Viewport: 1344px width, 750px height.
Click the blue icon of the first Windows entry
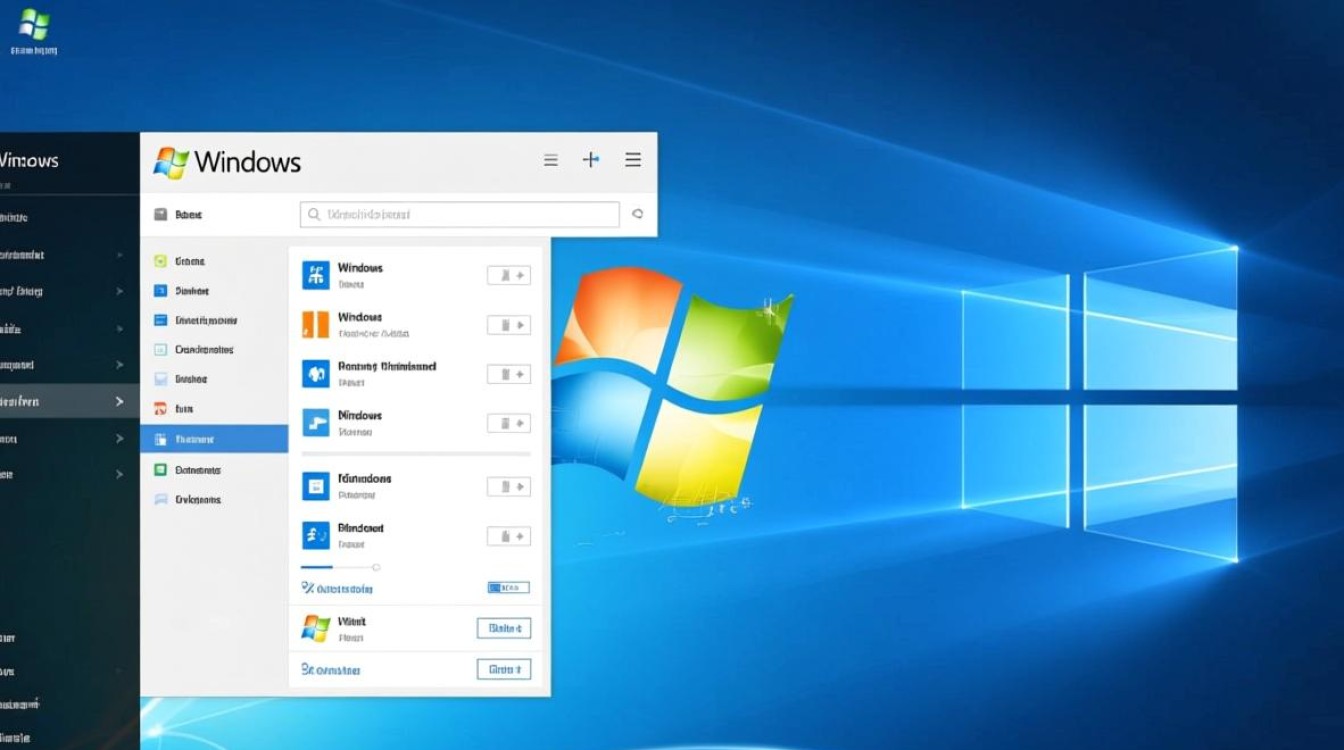pyautogui.click(x=315, y=275)
